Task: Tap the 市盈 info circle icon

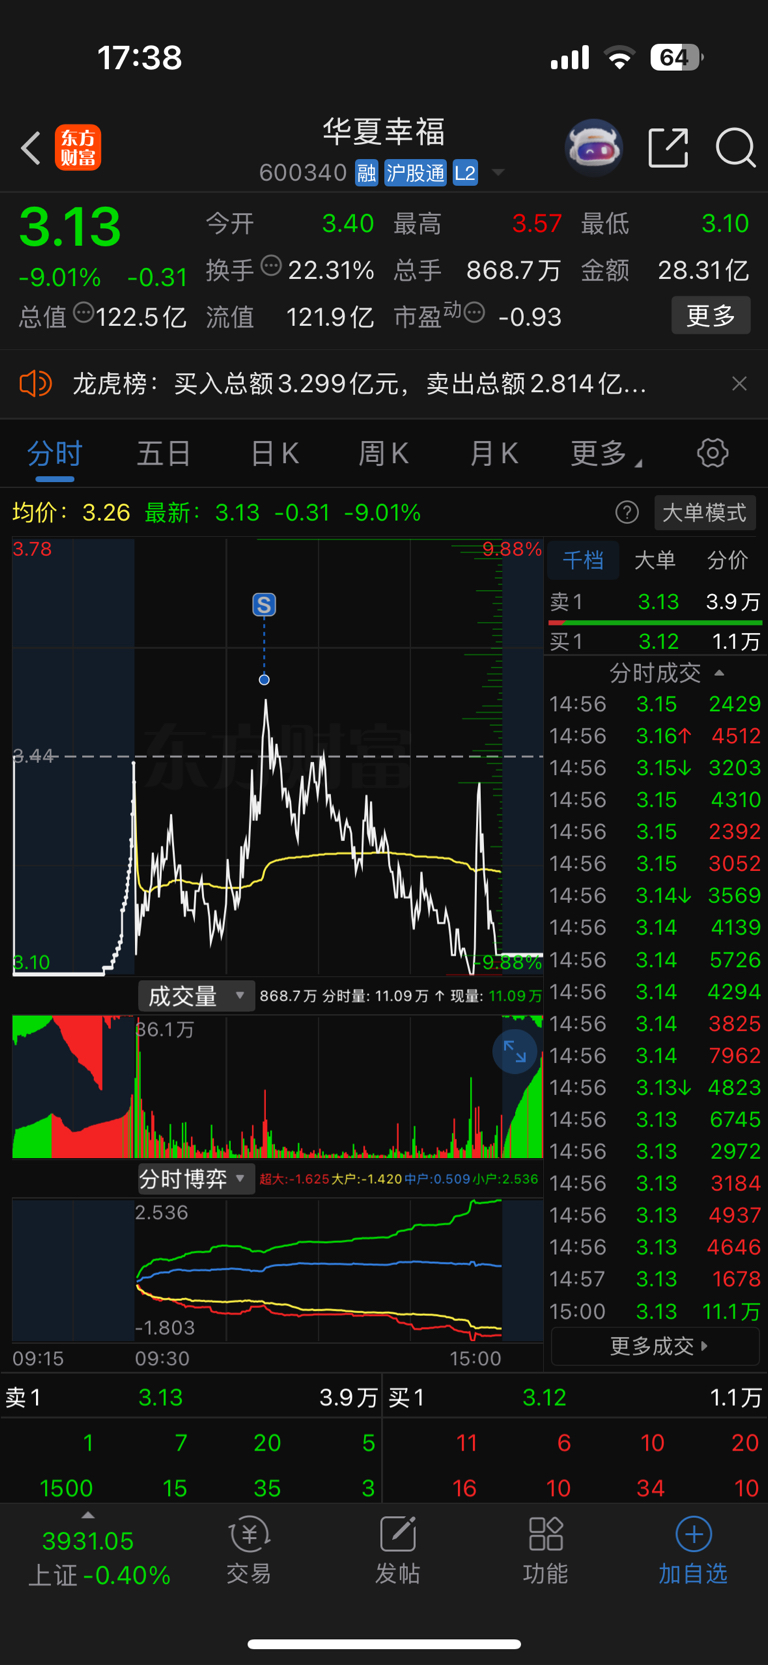Action: click(x=474, y=313)
